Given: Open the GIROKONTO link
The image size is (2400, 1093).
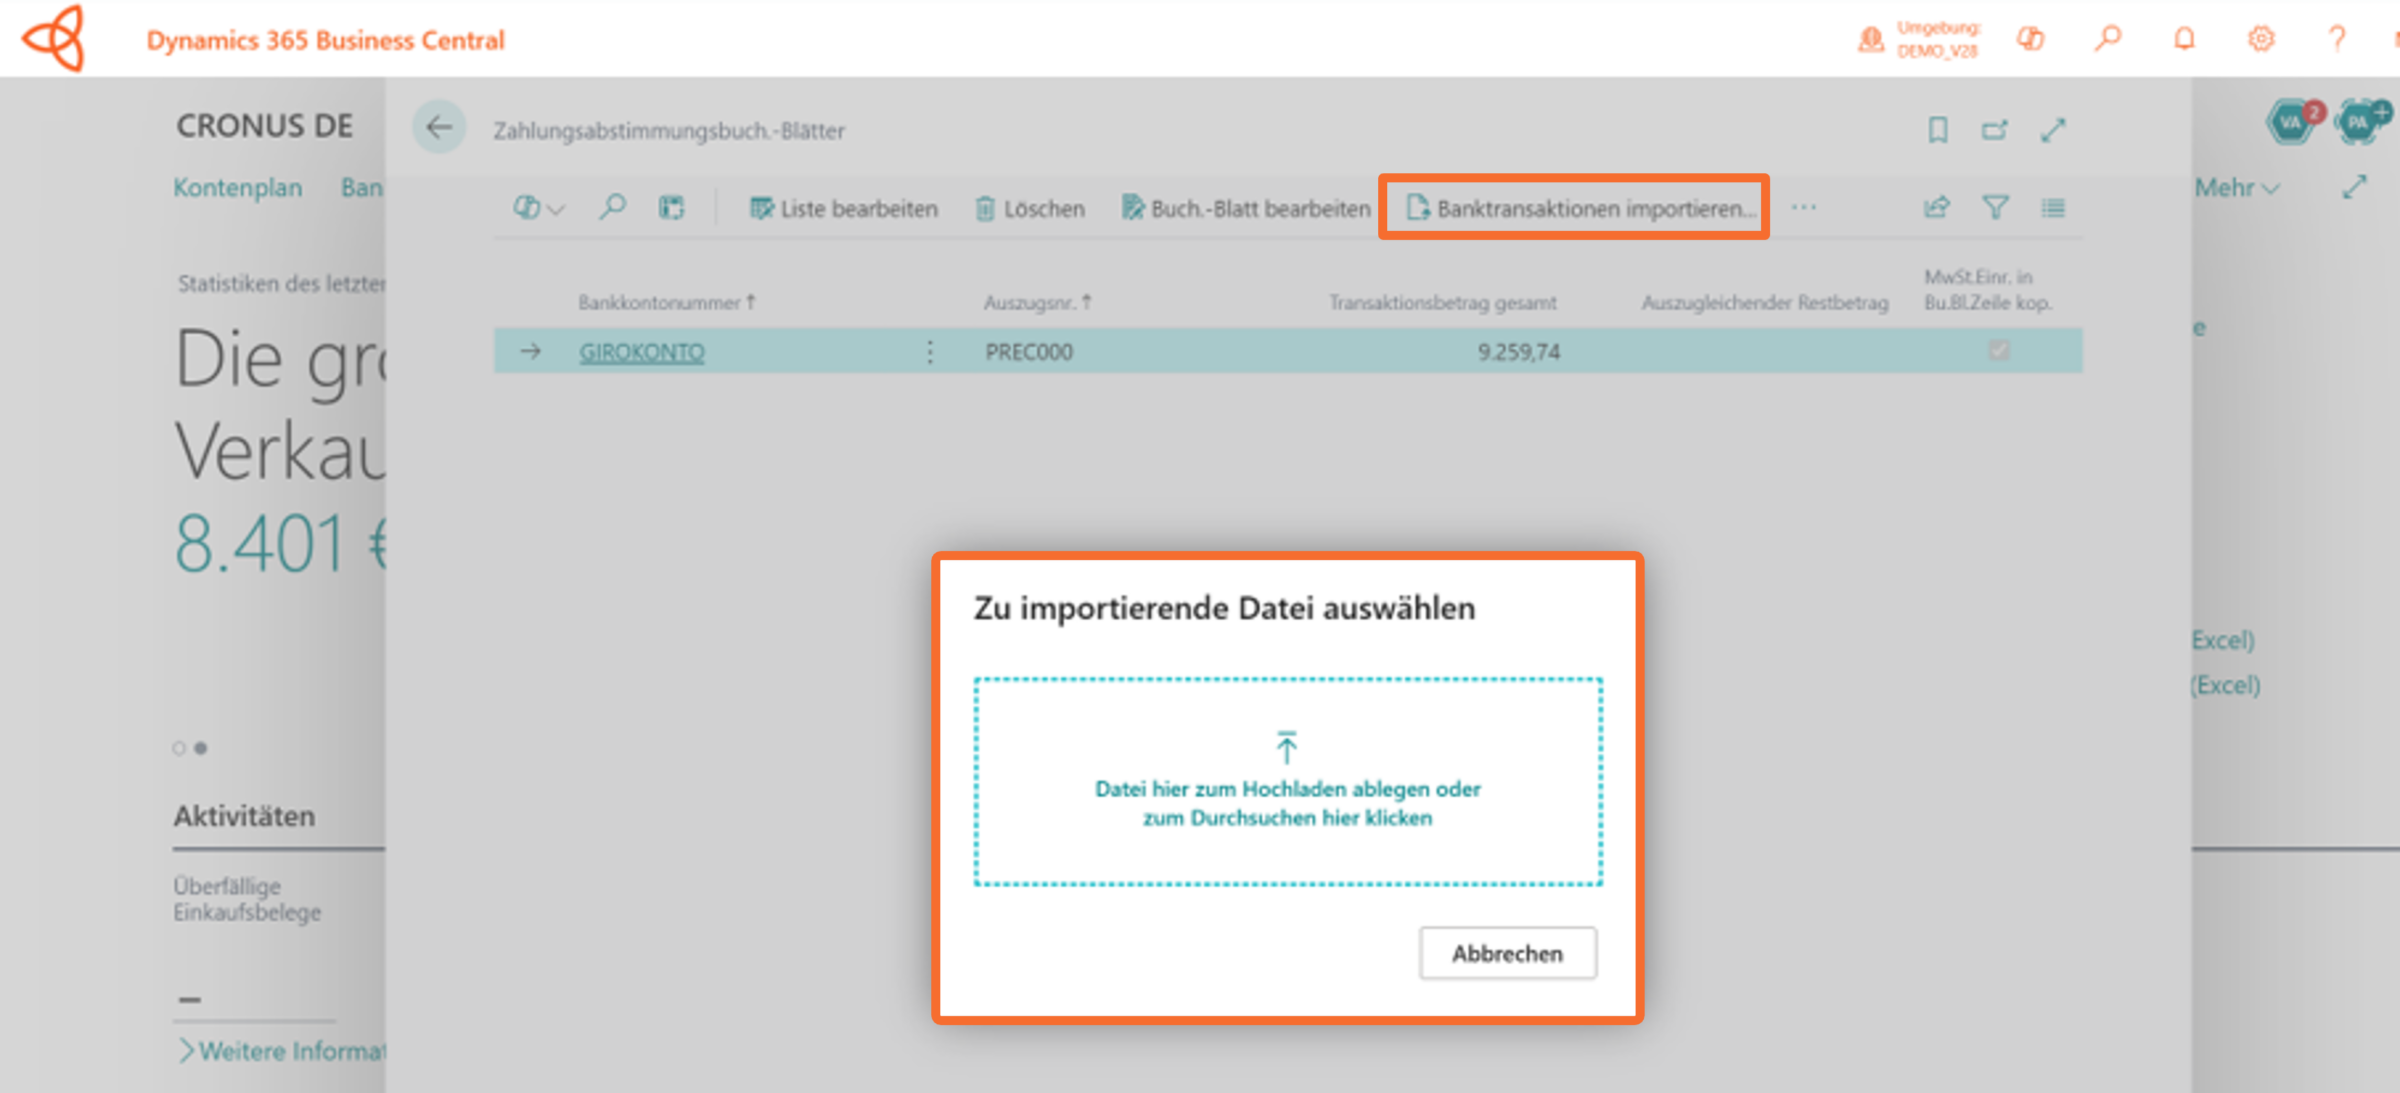Looking at the screenshot, I should coord(642,352).
